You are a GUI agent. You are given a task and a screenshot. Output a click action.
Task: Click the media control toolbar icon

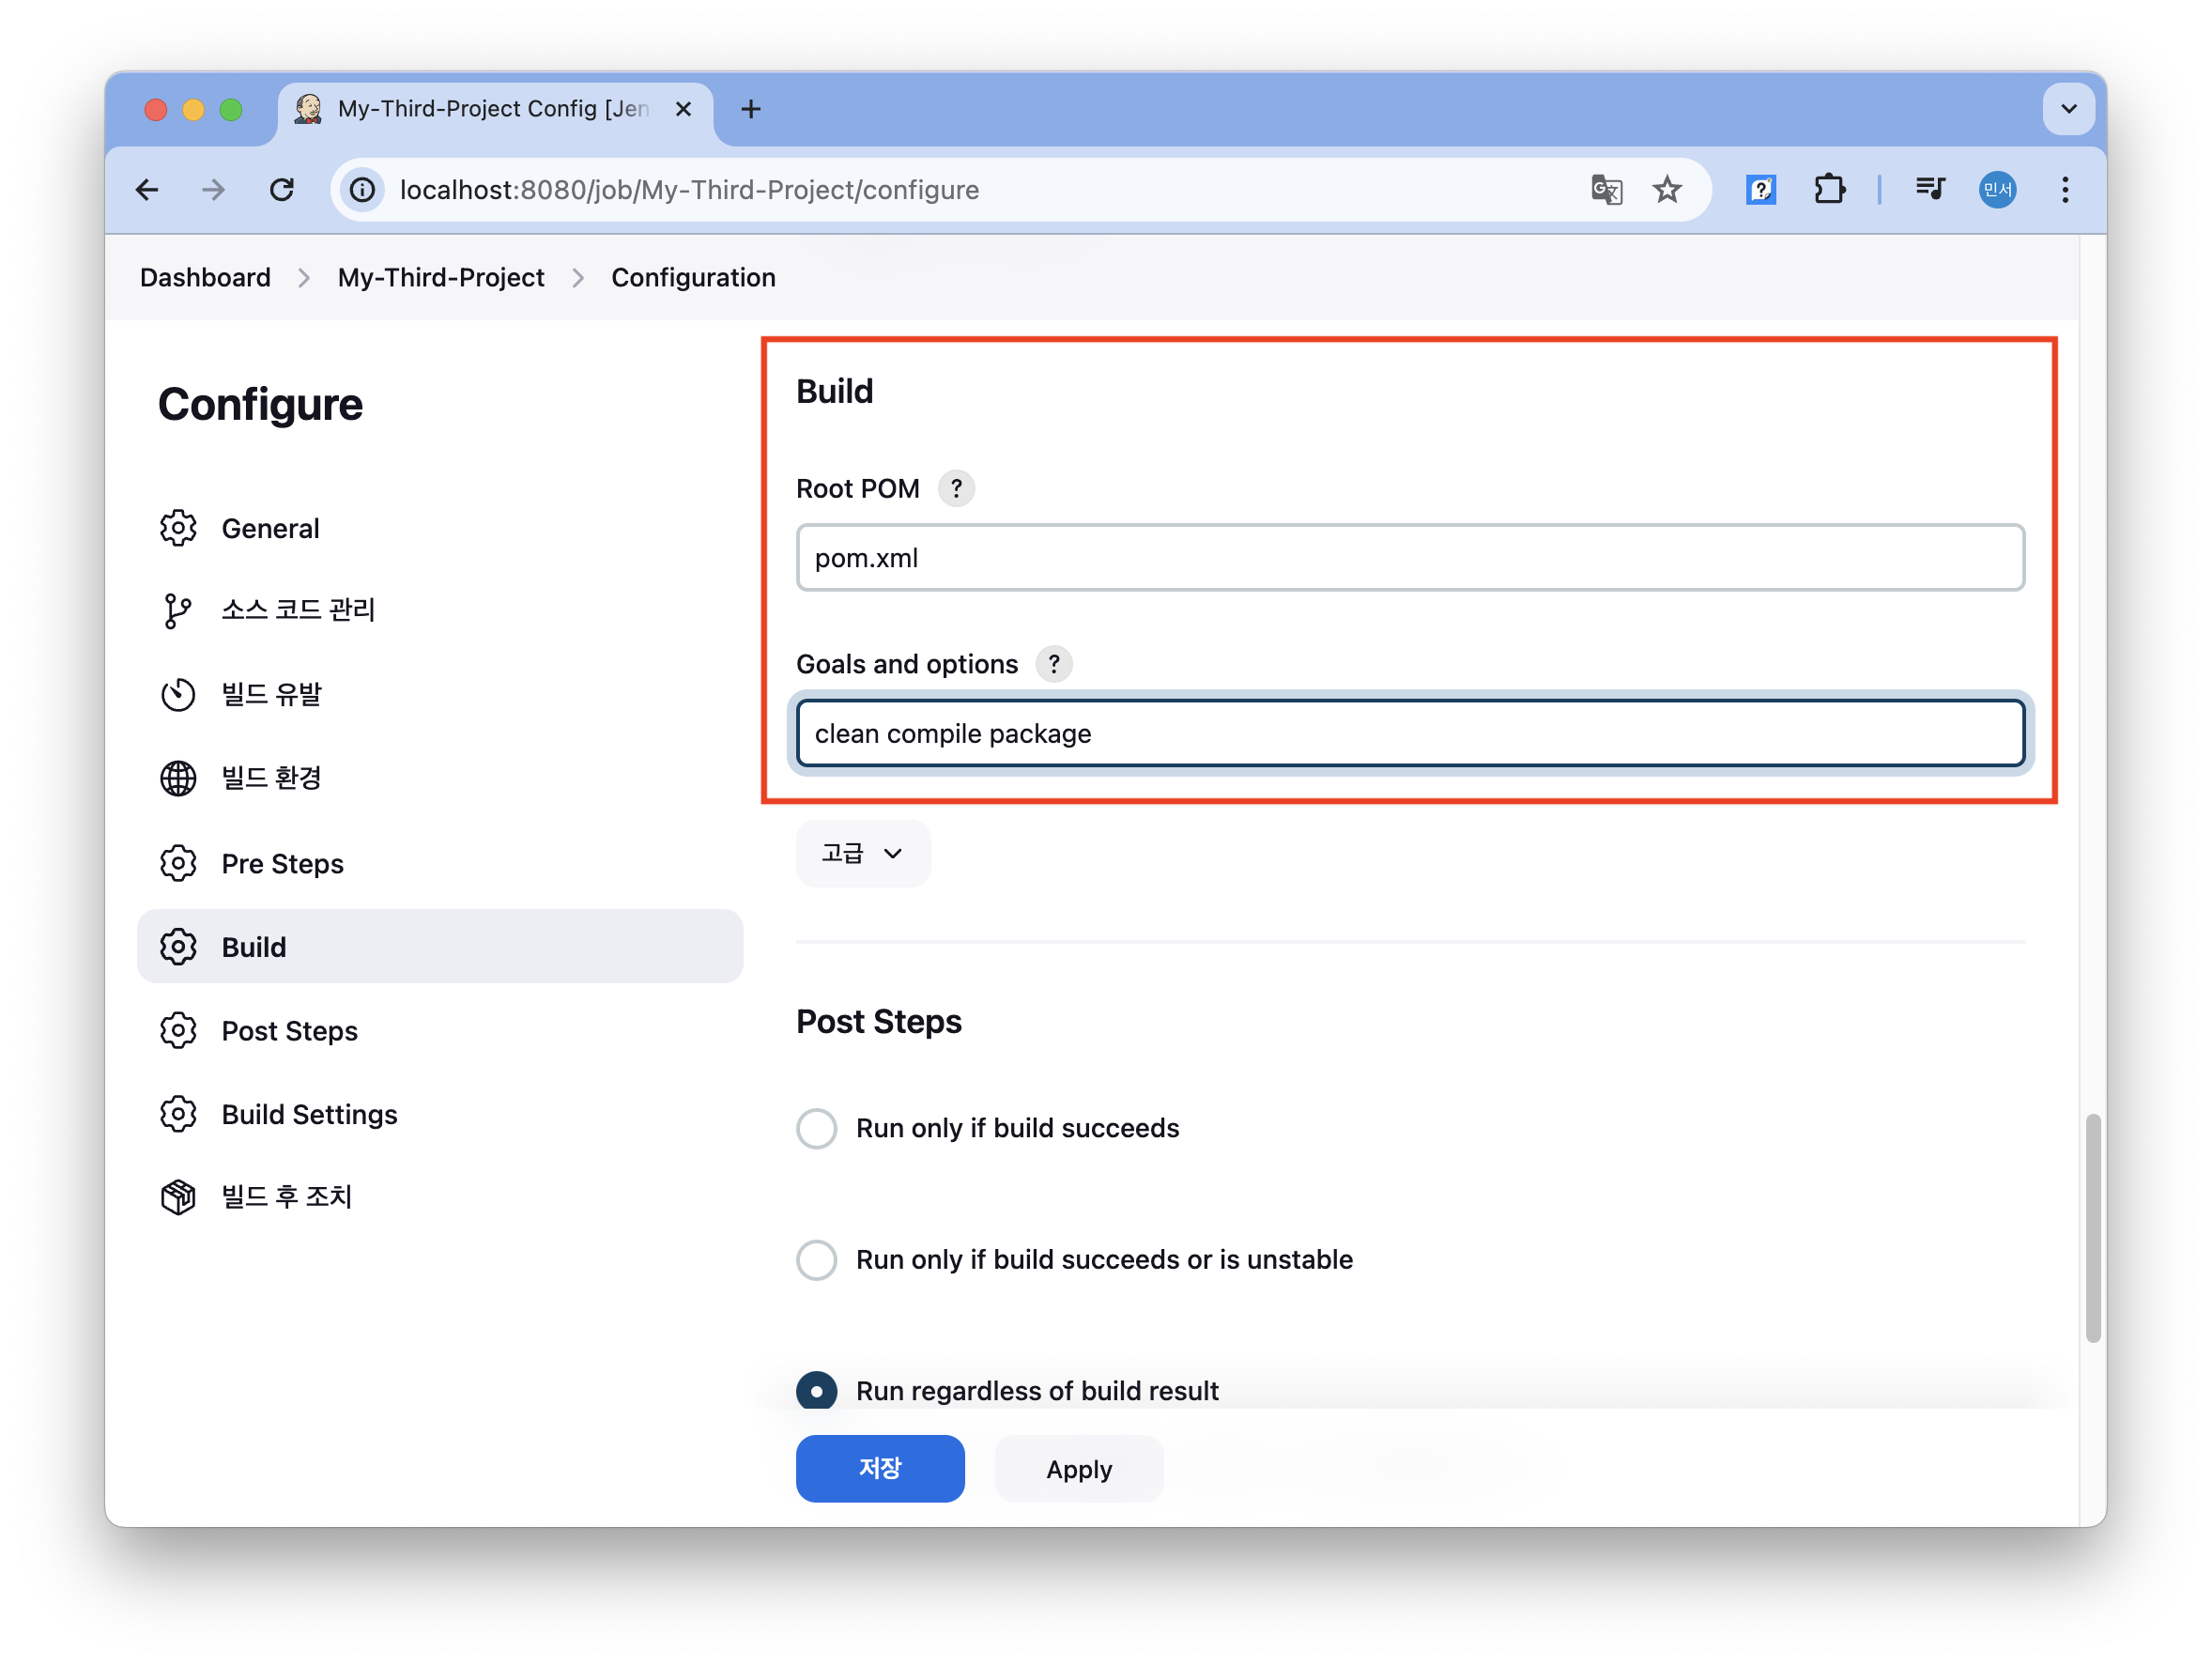pos(1930,190)
